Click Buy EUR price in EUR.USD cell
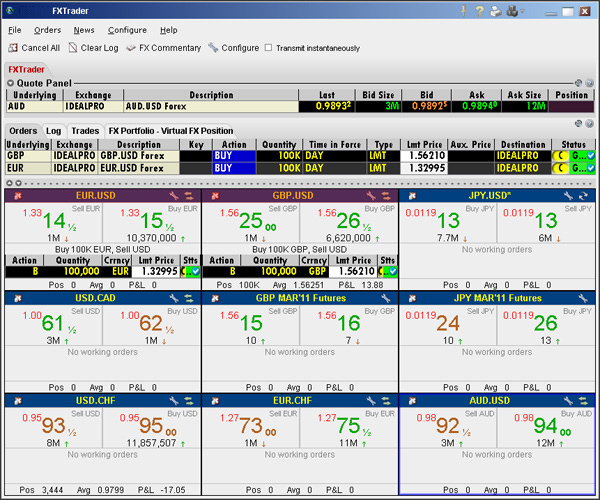The width and height of the screenshot is (600, 500). pos(152,223)
